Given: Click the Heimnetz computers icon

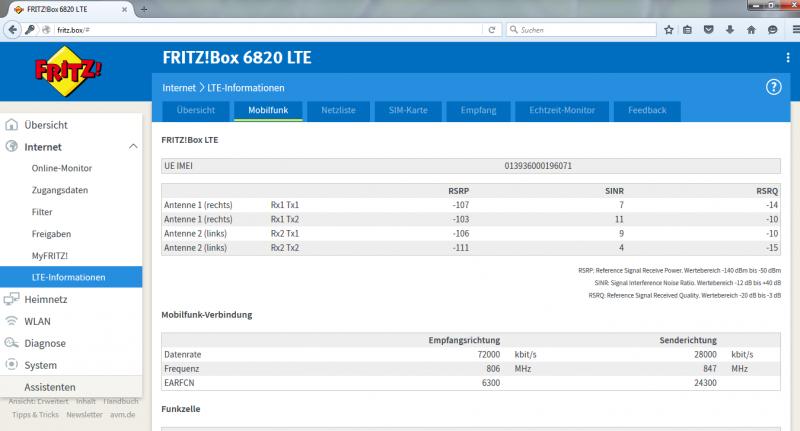Looking at the screenshot, I should [11, 299].
